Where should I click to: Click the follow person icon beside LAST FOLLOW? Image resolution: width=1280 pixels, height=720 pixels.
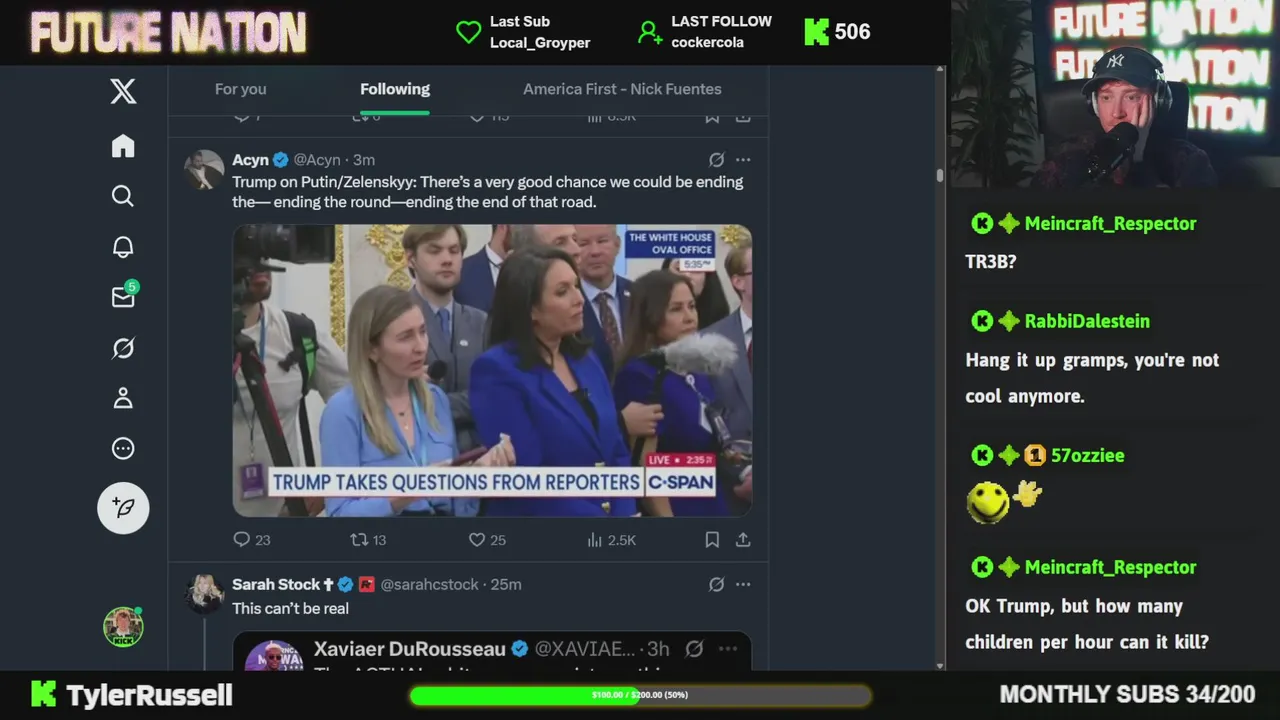[x=650, y=32]
